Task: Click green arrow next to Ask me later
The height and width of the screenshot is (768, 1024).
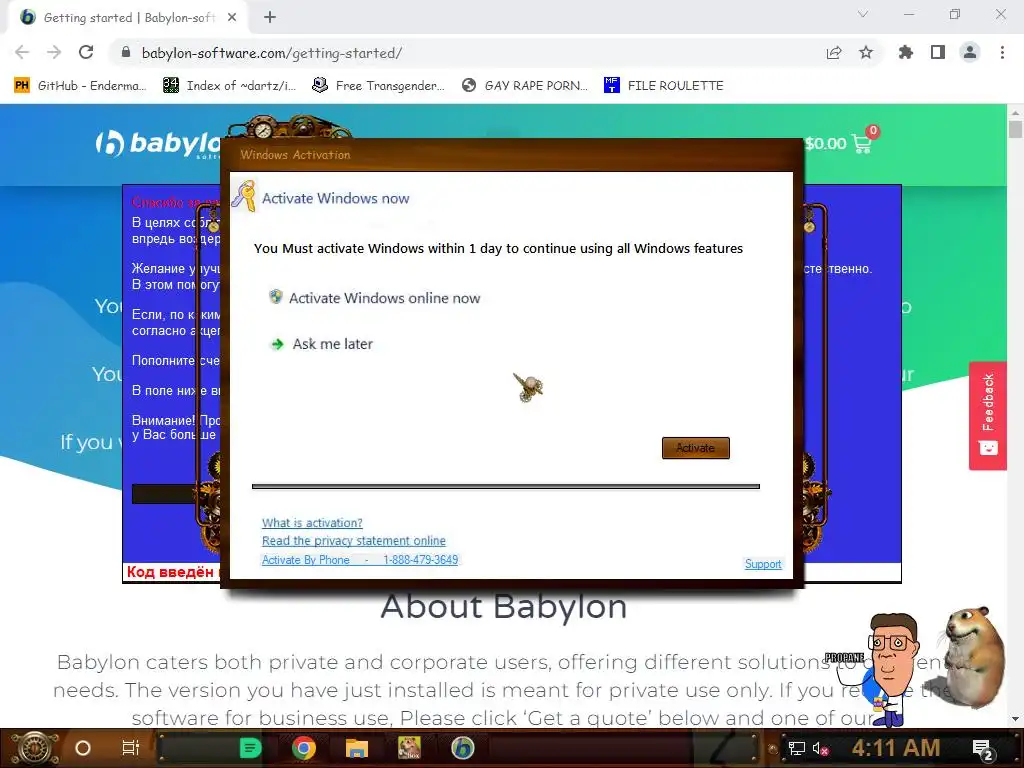Action: [278, 344]
